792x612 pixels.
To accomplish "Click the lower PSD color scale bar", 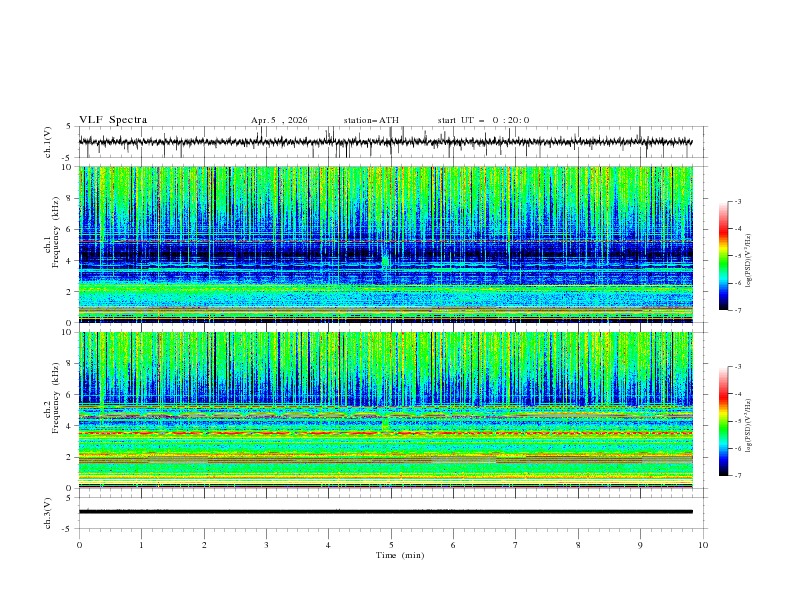I will tap(723, 421).
